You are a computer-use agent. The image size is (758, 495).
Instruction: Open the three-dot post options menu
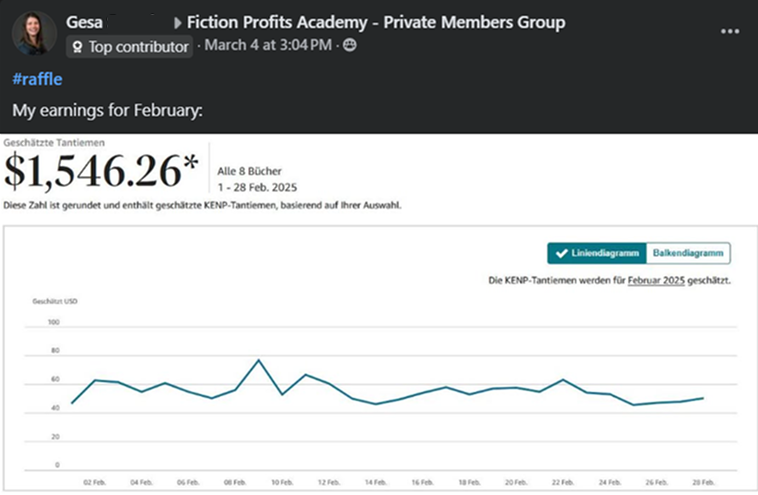pos(729,31)
